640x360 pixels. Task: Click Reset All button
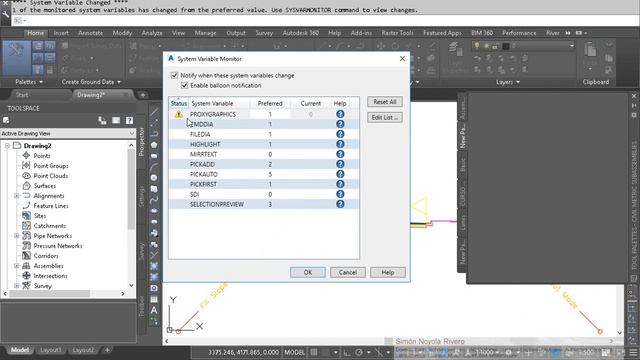tap(384, 102)
